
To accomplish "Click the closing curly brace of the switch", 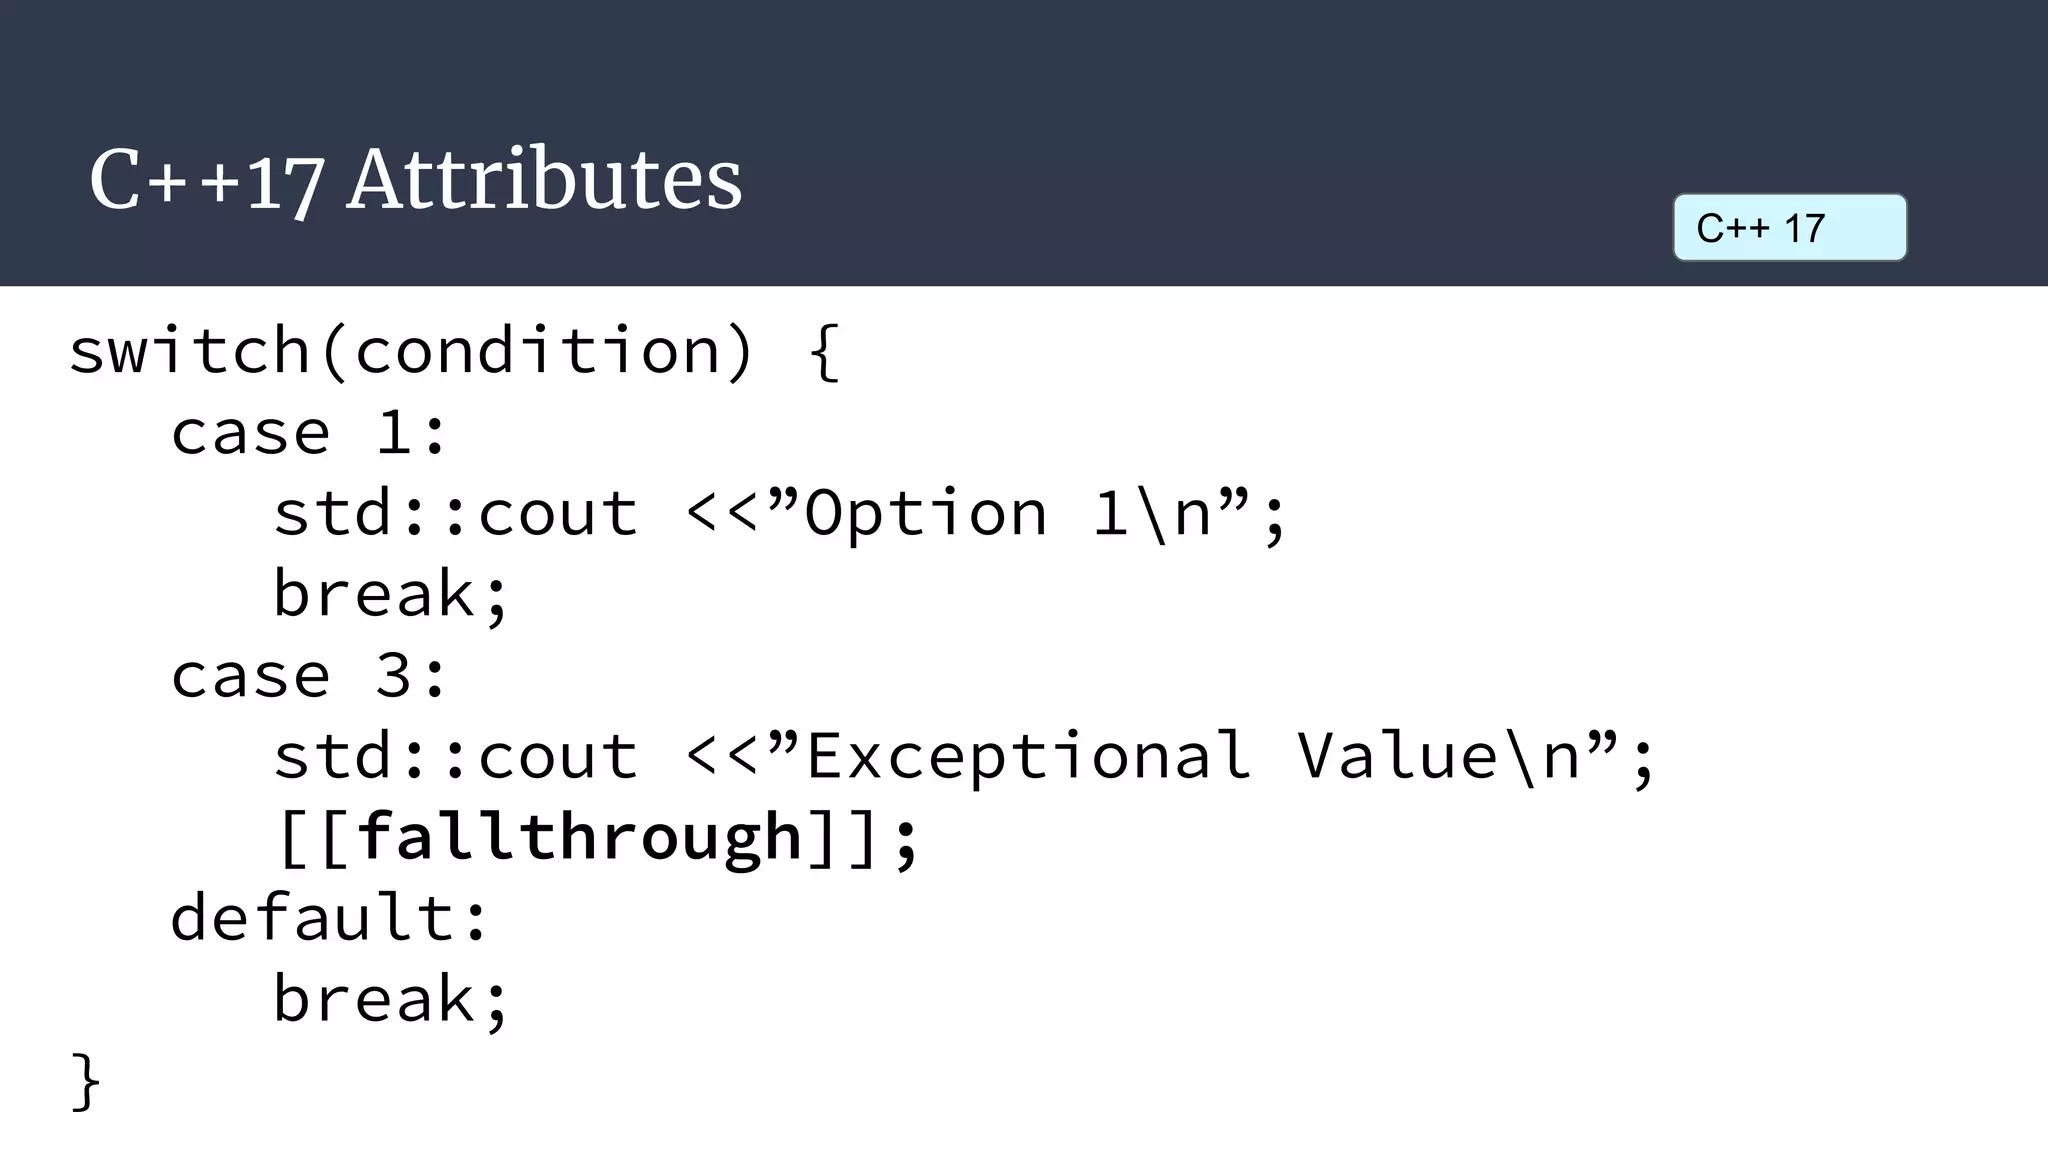I will point(86,1081).
